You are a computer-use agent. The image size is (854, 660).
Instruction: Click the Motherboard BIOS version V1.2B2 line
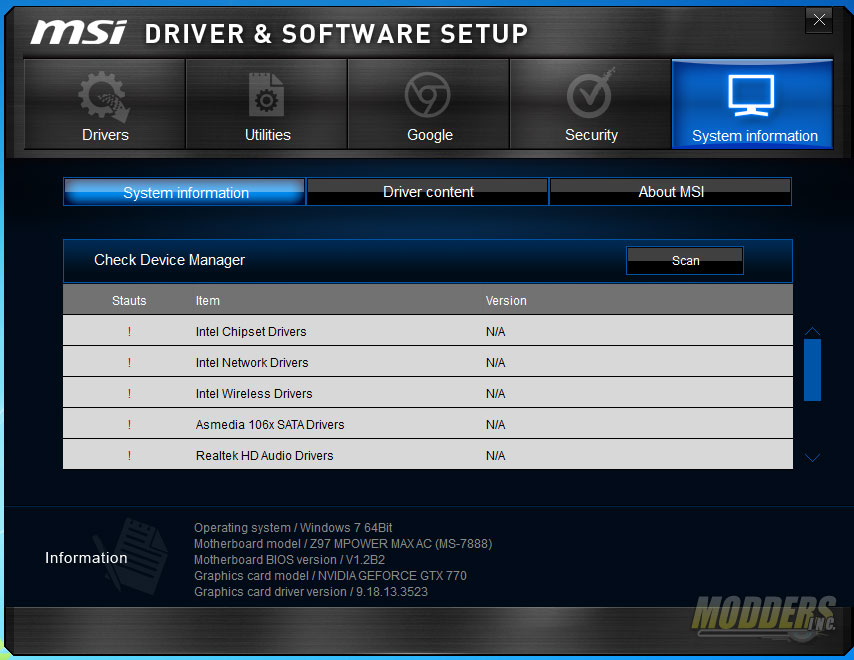pyautogui.click(x=289, y=560)
